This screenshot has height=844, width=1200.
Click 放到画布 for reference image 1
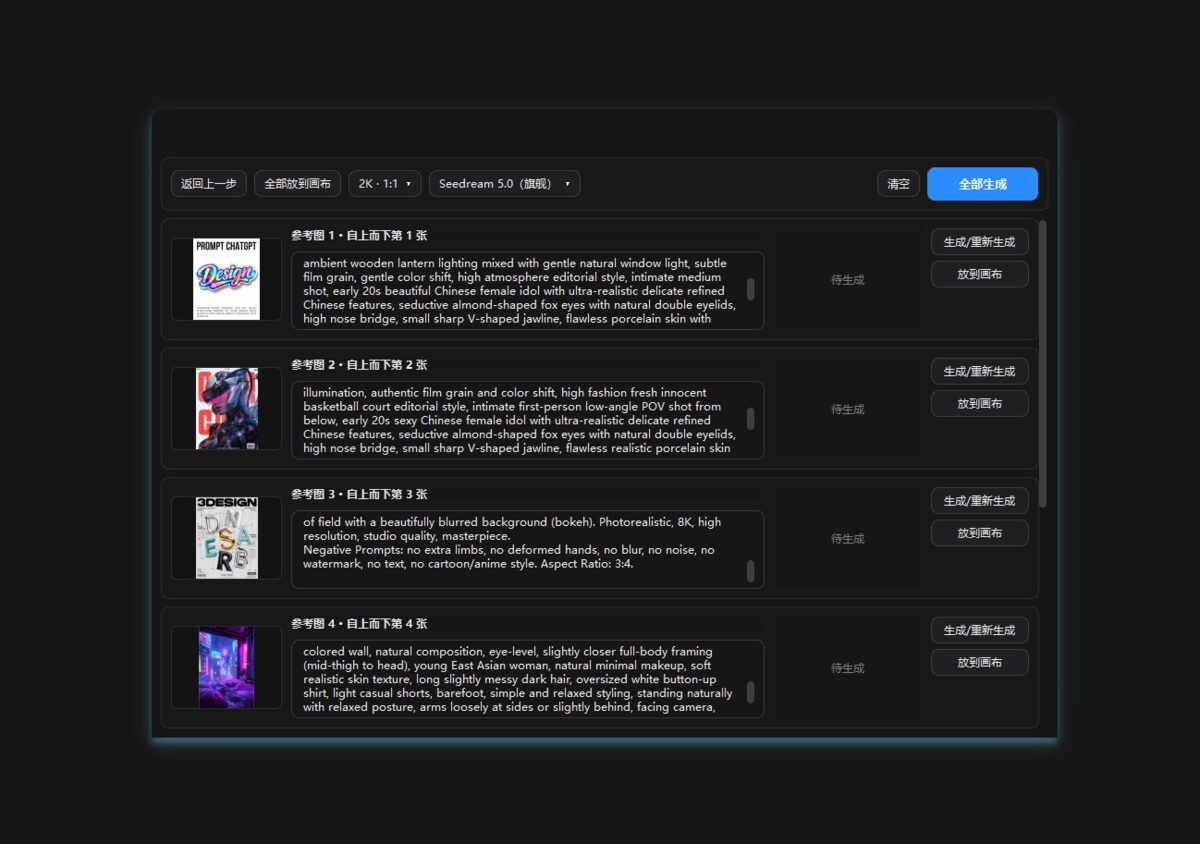979,274
